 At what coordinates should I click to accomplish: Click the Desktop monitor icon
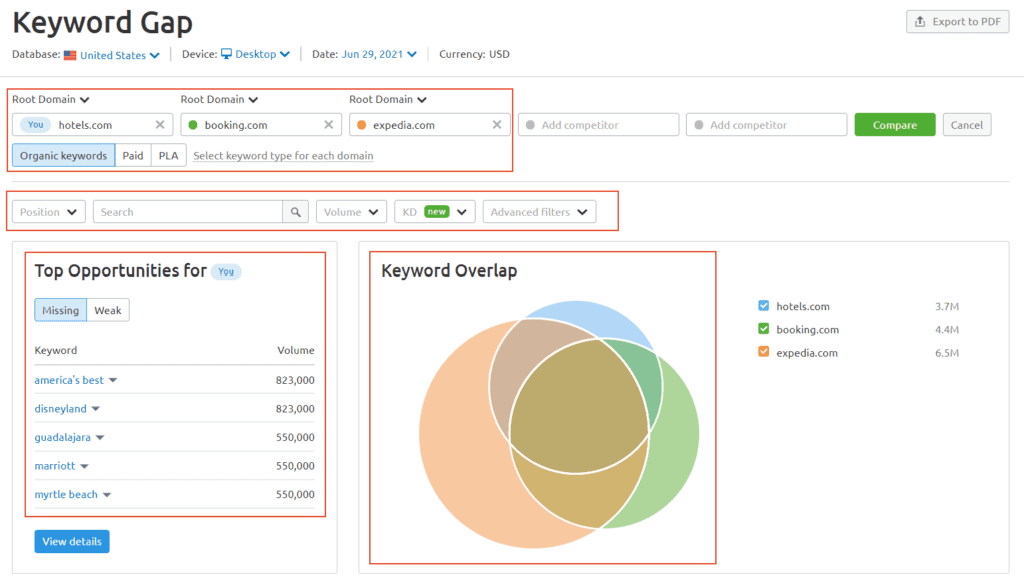226,54
